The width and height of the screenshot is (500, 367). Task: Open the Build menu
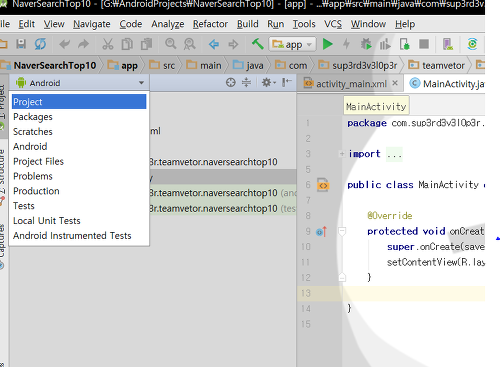pos(248,24)
